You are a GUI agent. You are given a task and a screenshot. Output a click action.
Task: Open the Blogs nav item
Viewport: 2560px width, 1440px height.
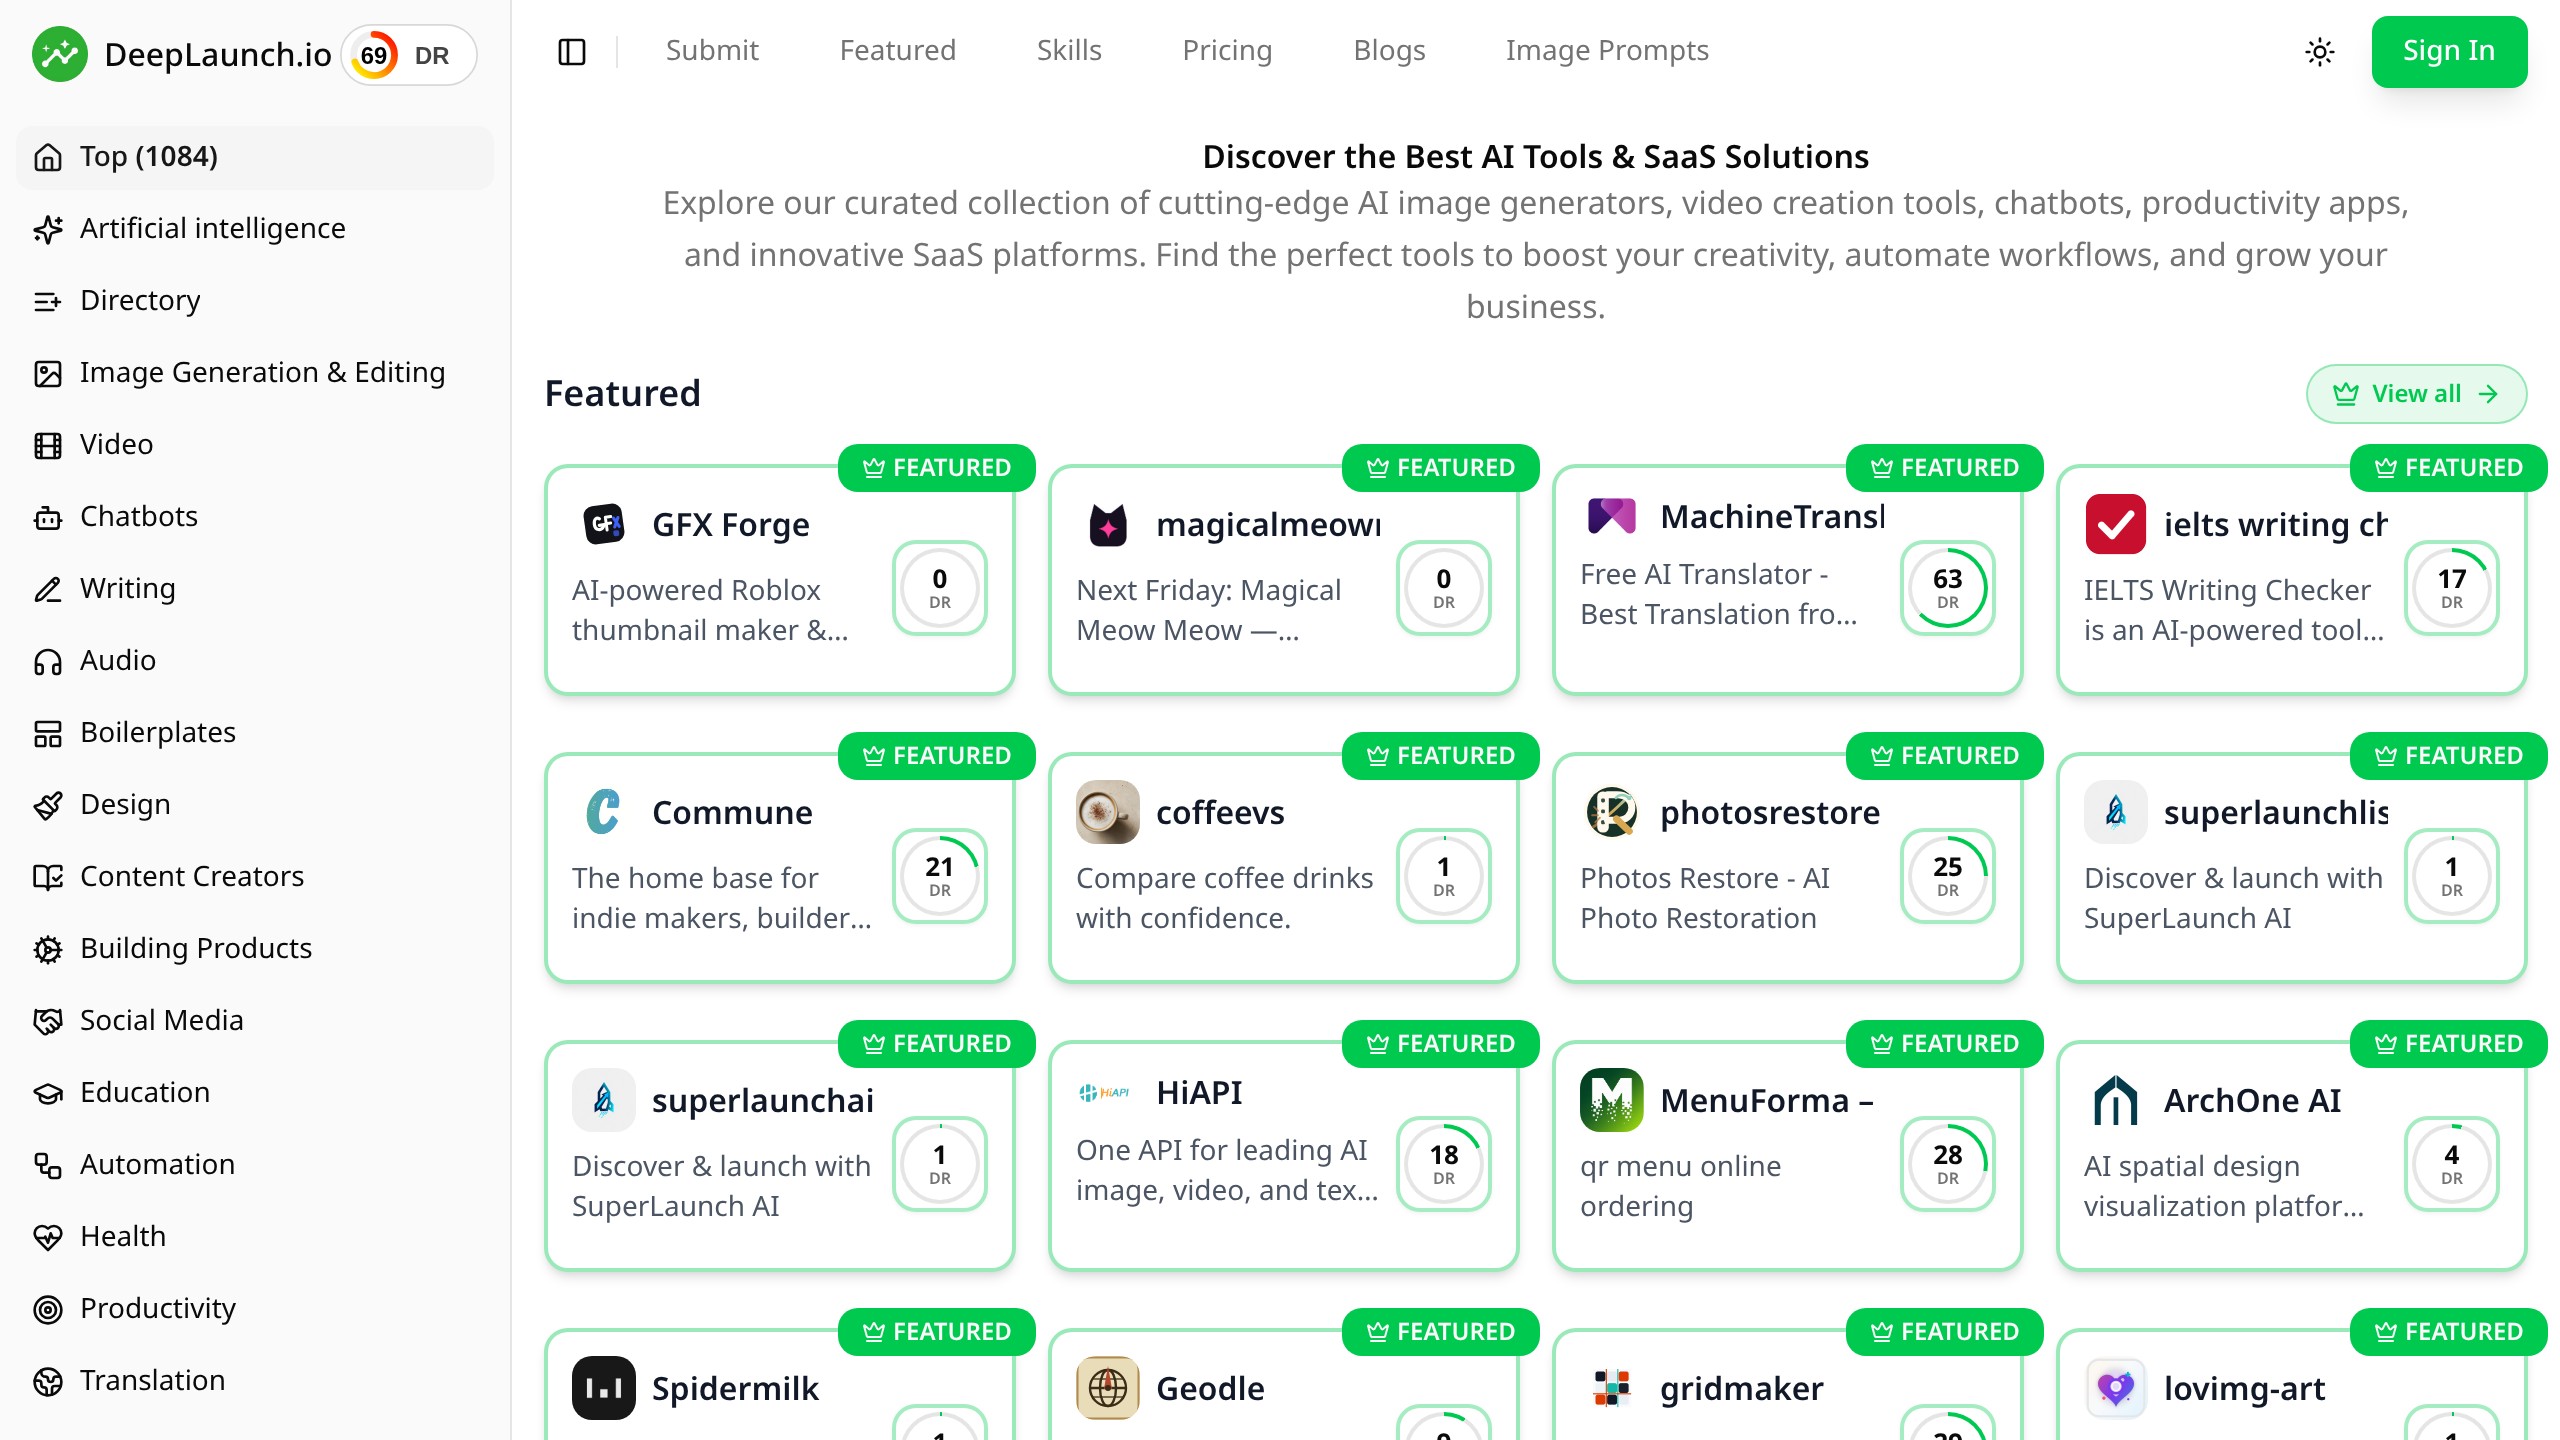click(1389, 50)
